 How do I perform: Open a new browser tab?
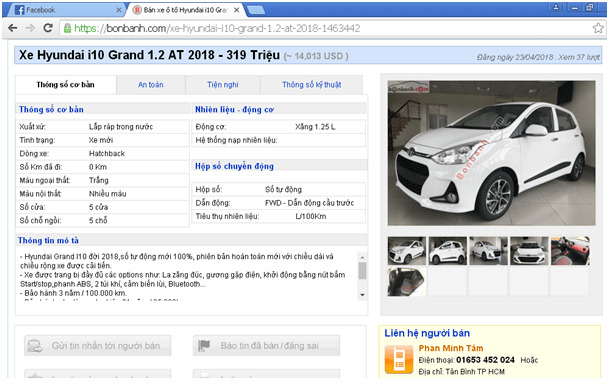coord(256,10)
